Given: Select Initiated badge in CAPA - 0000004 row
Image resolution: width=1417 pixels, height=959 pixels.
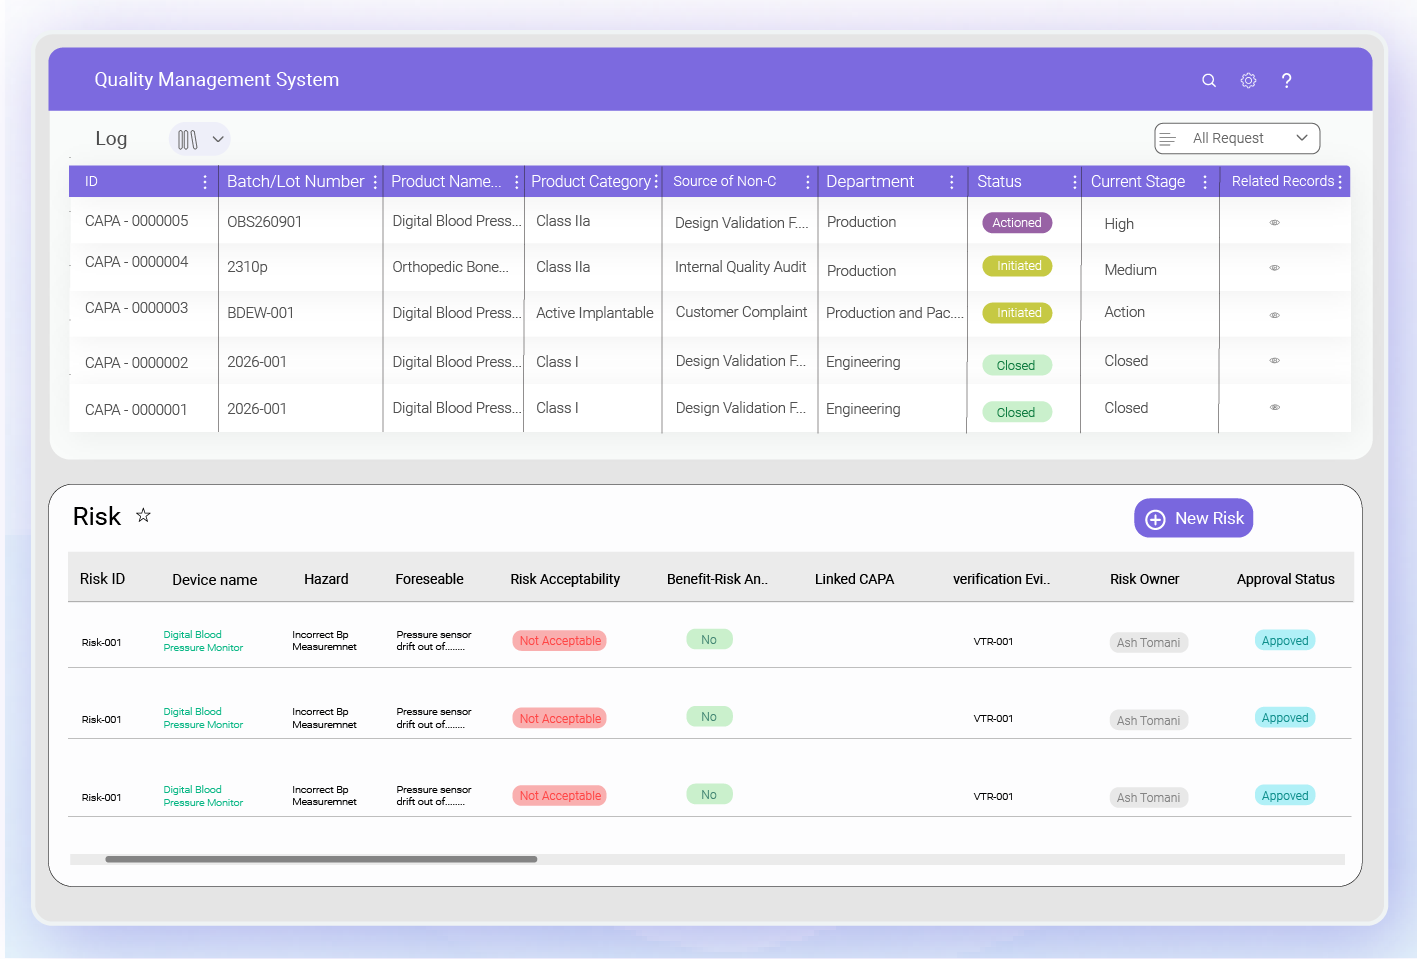Looking at the screenshot, I should click(1018, 266).
